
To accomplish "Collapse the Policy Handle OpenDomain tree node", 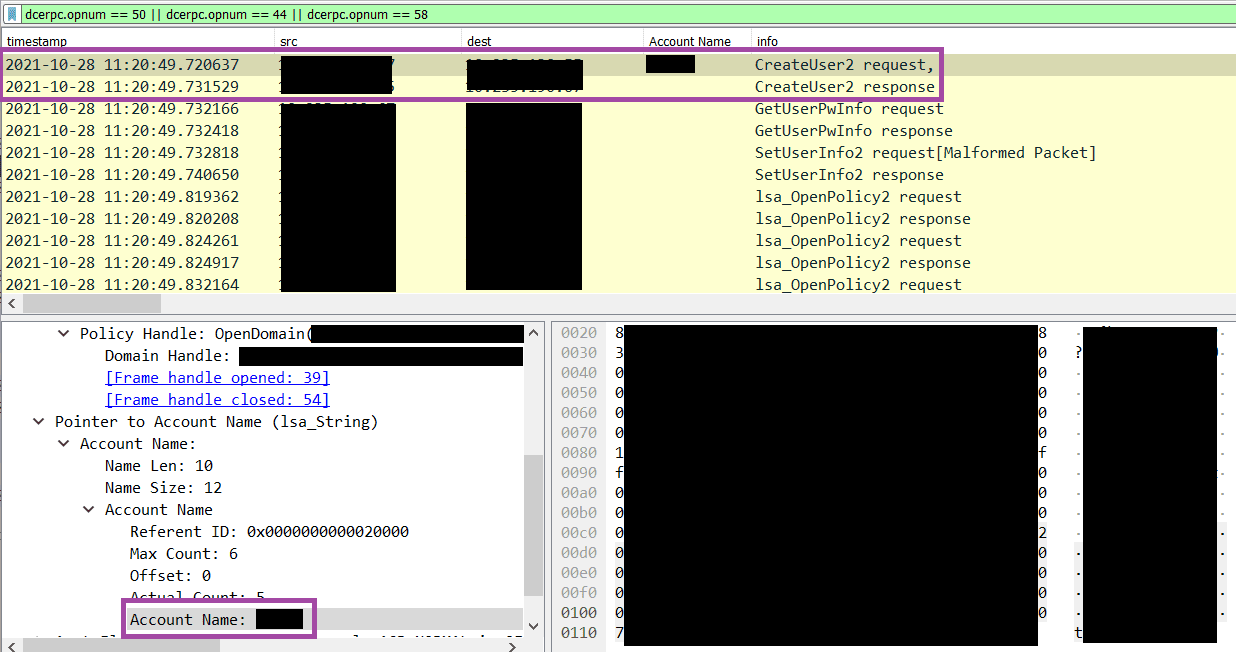I will [63, 333].
